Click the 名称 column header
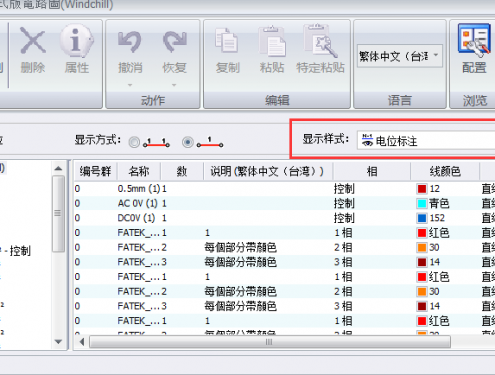 [x=139, y=171]
